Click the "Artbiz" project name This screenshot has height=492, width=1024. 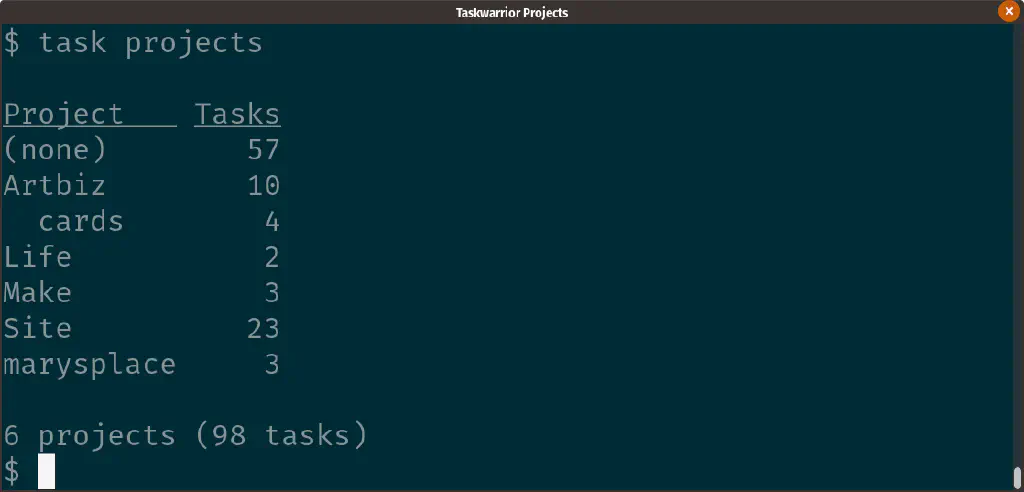tap(55, 186)
